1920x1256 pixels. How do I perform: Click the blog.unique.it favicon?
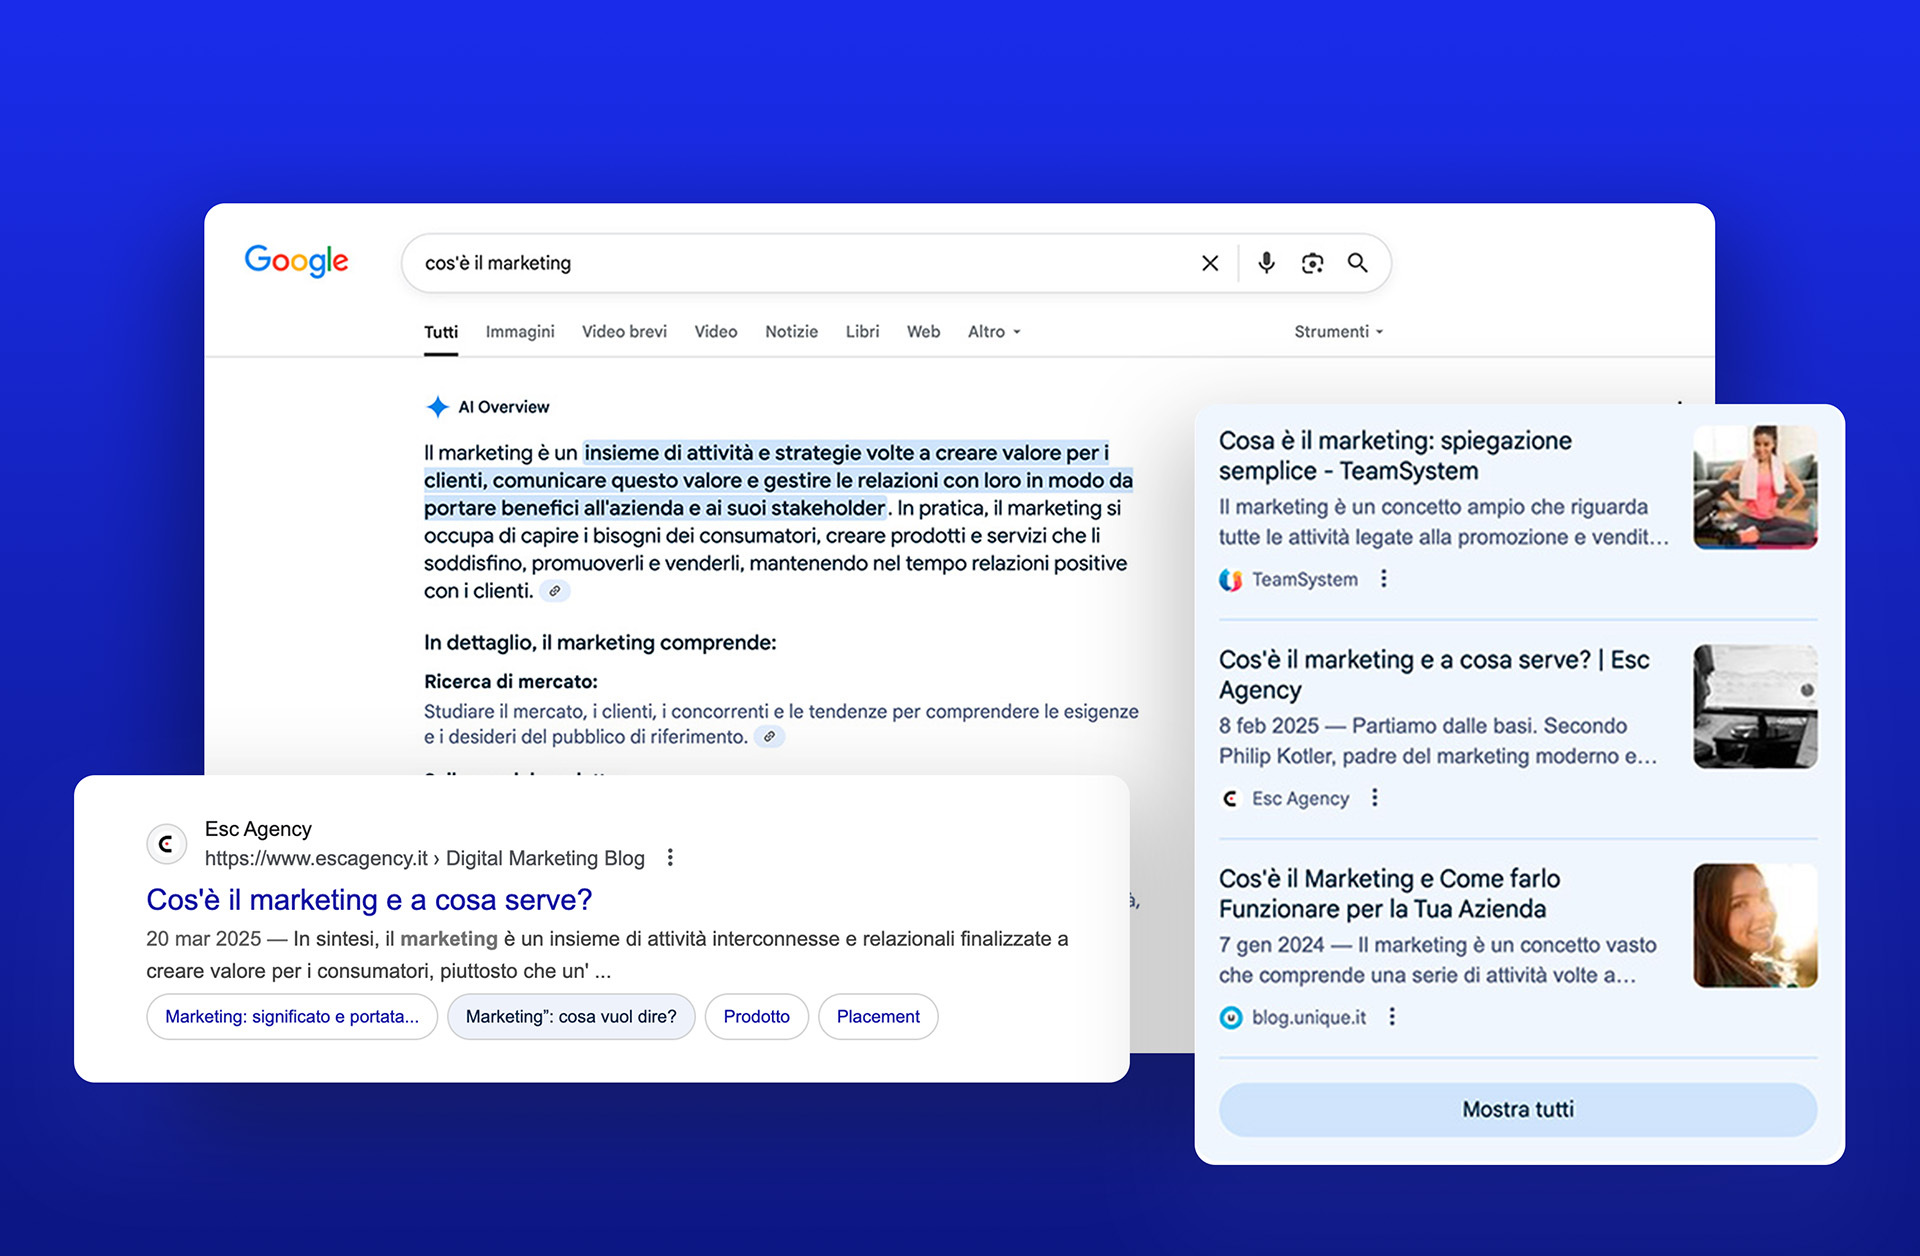tap(1231, 1018)
